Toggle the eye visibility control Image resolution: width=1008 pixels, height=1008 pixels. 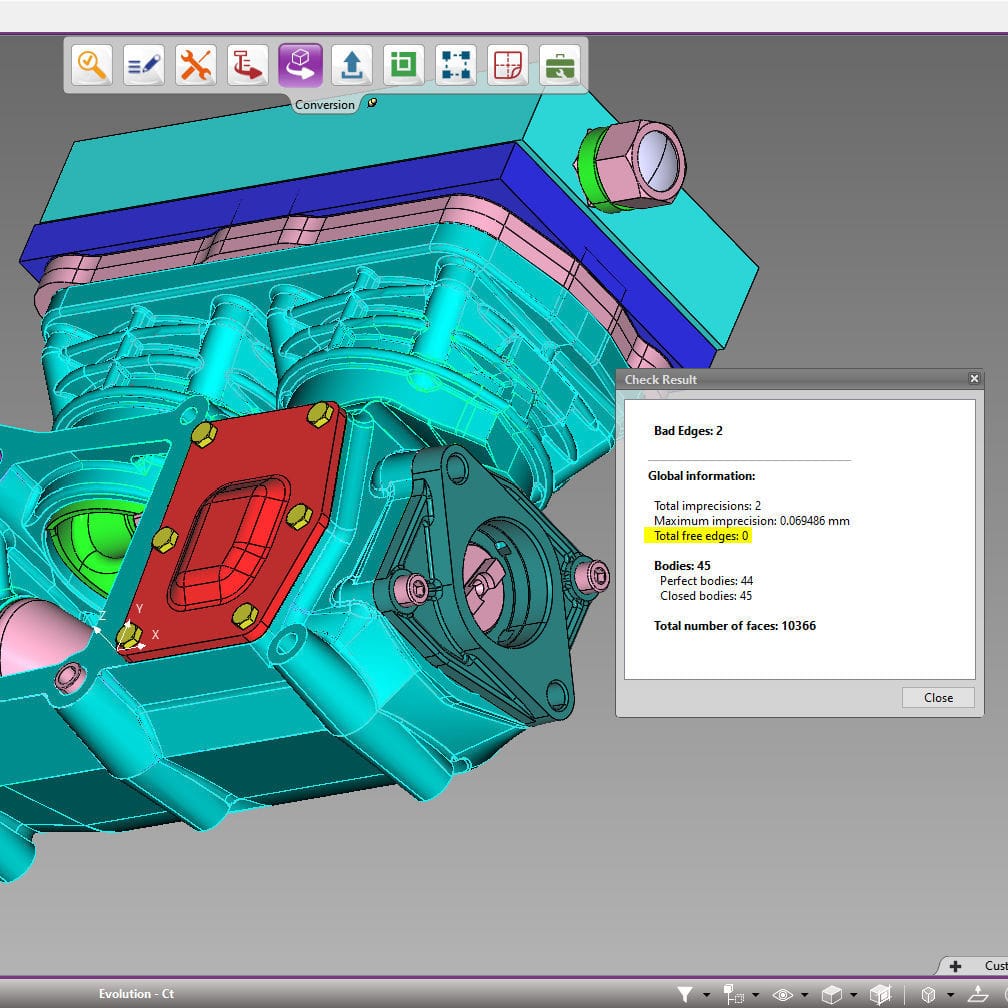click(x=784, y=995)
